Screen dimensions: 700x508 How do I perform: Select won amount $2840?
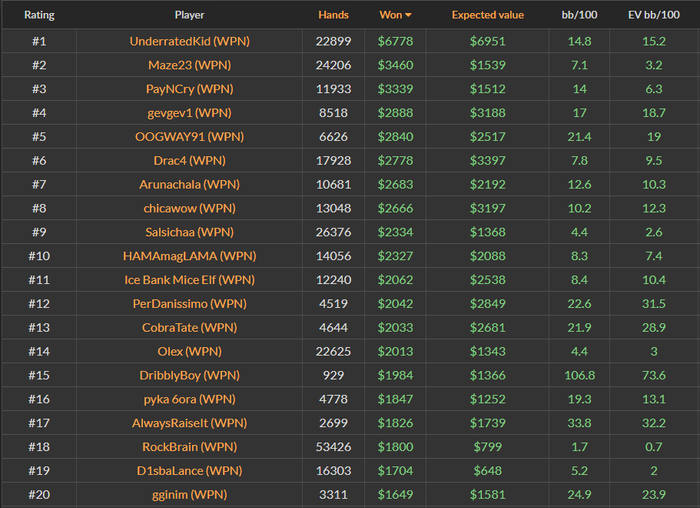point(395,137)
